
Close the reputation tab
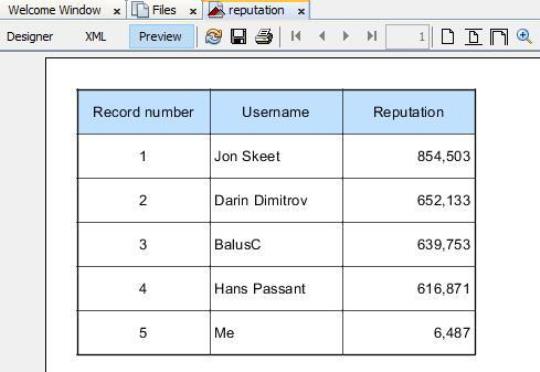[301, 11]
